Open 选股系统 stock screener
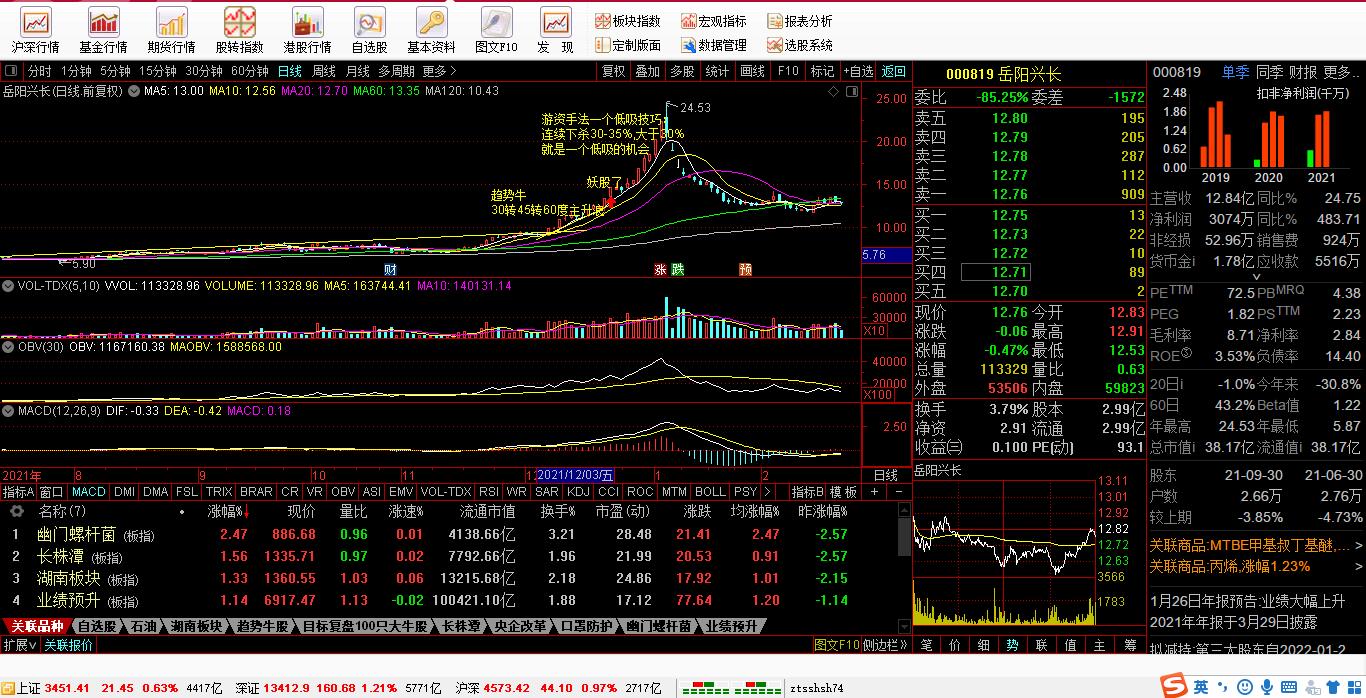This screenshot has height=698, width=1366. click(799, 45)
